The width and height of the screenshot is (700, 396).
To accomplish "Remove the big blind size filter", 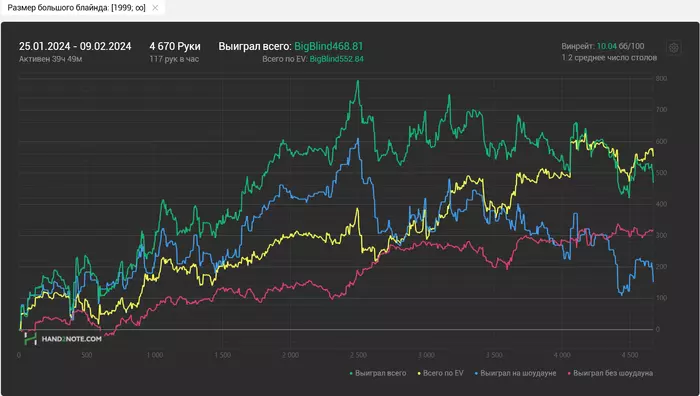I will [x=155, y=8].
